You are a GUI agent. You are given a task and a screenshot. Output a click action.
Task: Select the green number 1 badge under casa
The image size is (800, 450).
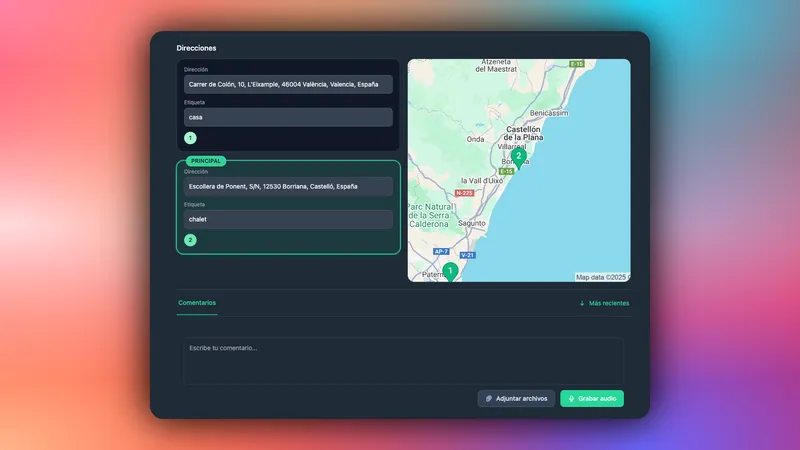click(x=190, y=138)
